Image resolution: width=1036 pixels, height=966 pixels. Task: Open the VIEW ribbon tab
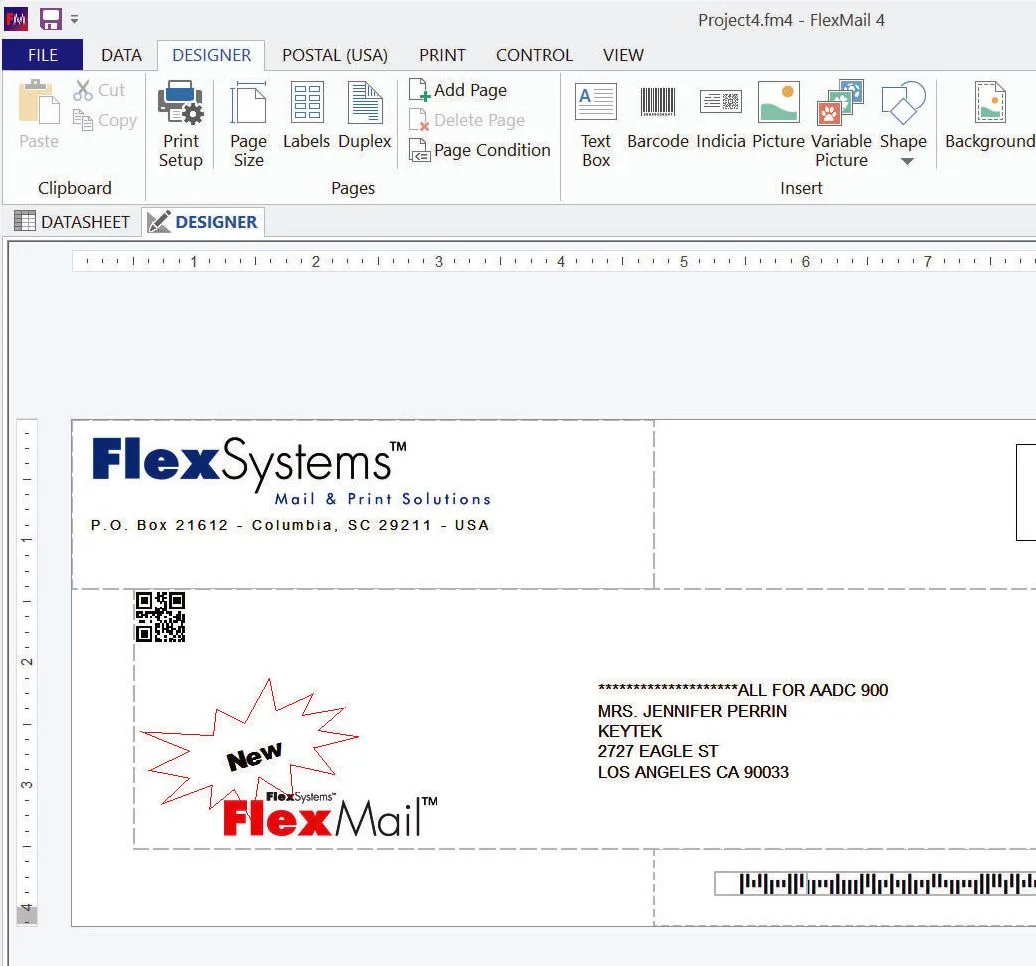coord(623,55)
